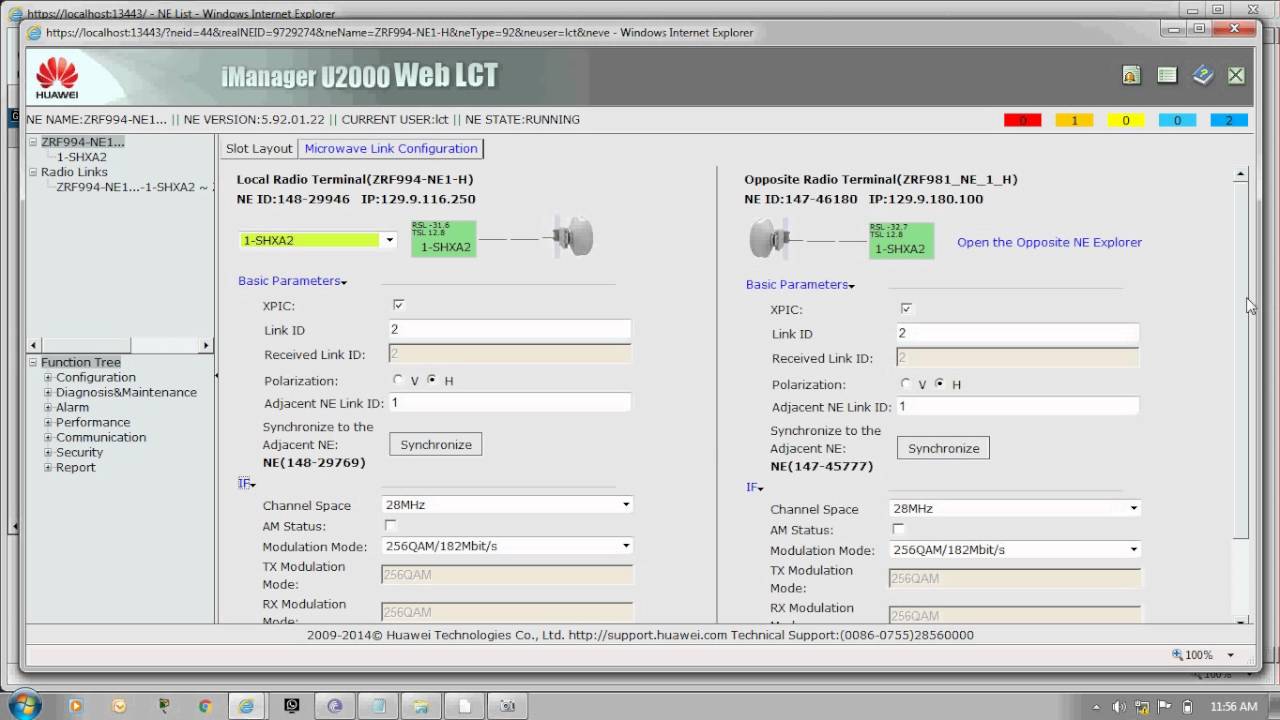Open the Windows Start button
Viewport: 1280px width, 720px height.
pos(23,705)
